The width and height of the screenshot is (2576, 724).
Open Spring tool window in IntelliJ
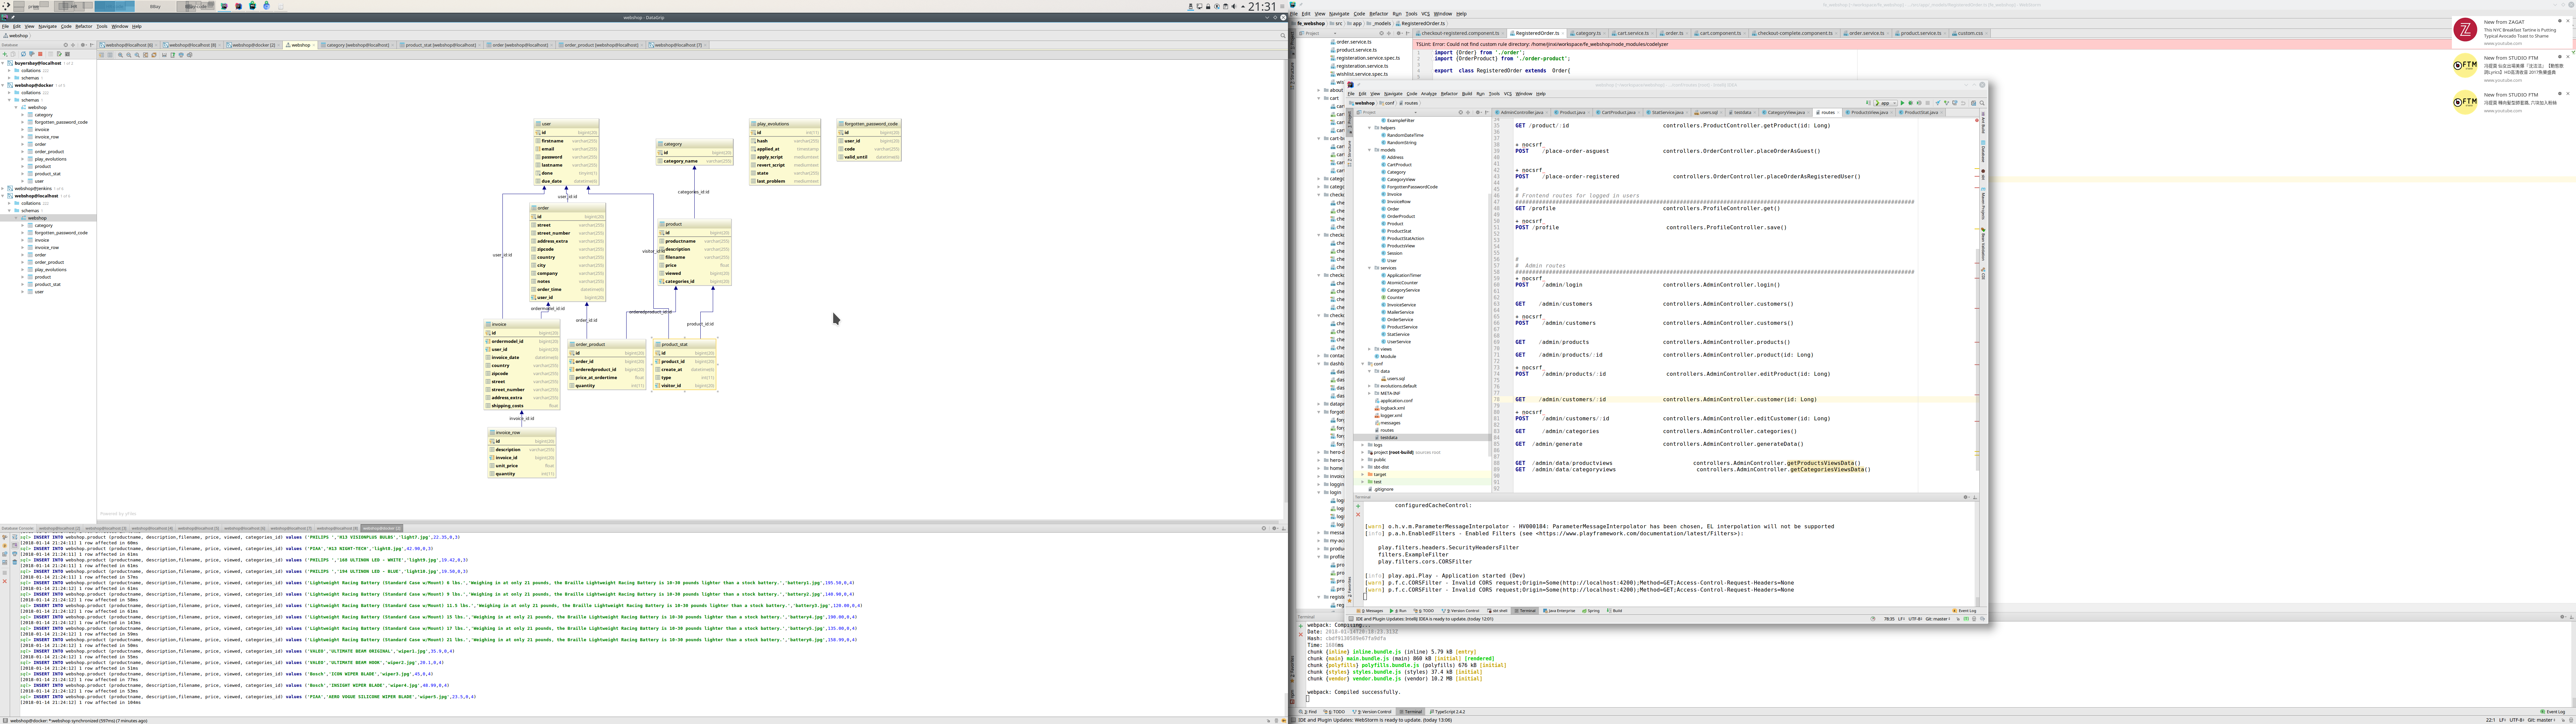(x=1591, y=611)
